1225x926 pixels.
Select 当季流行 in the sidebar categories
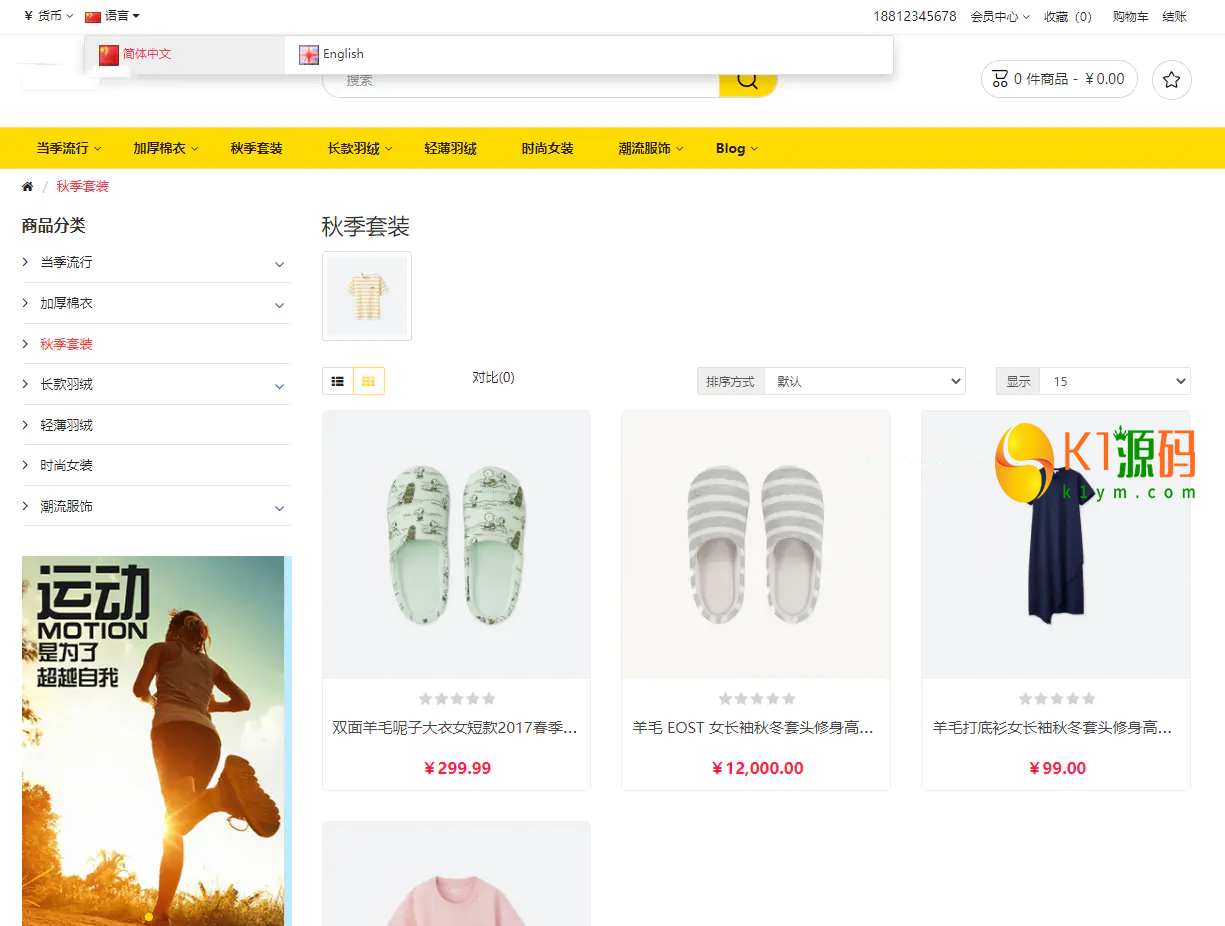pyautogui.click(x=66, y=263)
